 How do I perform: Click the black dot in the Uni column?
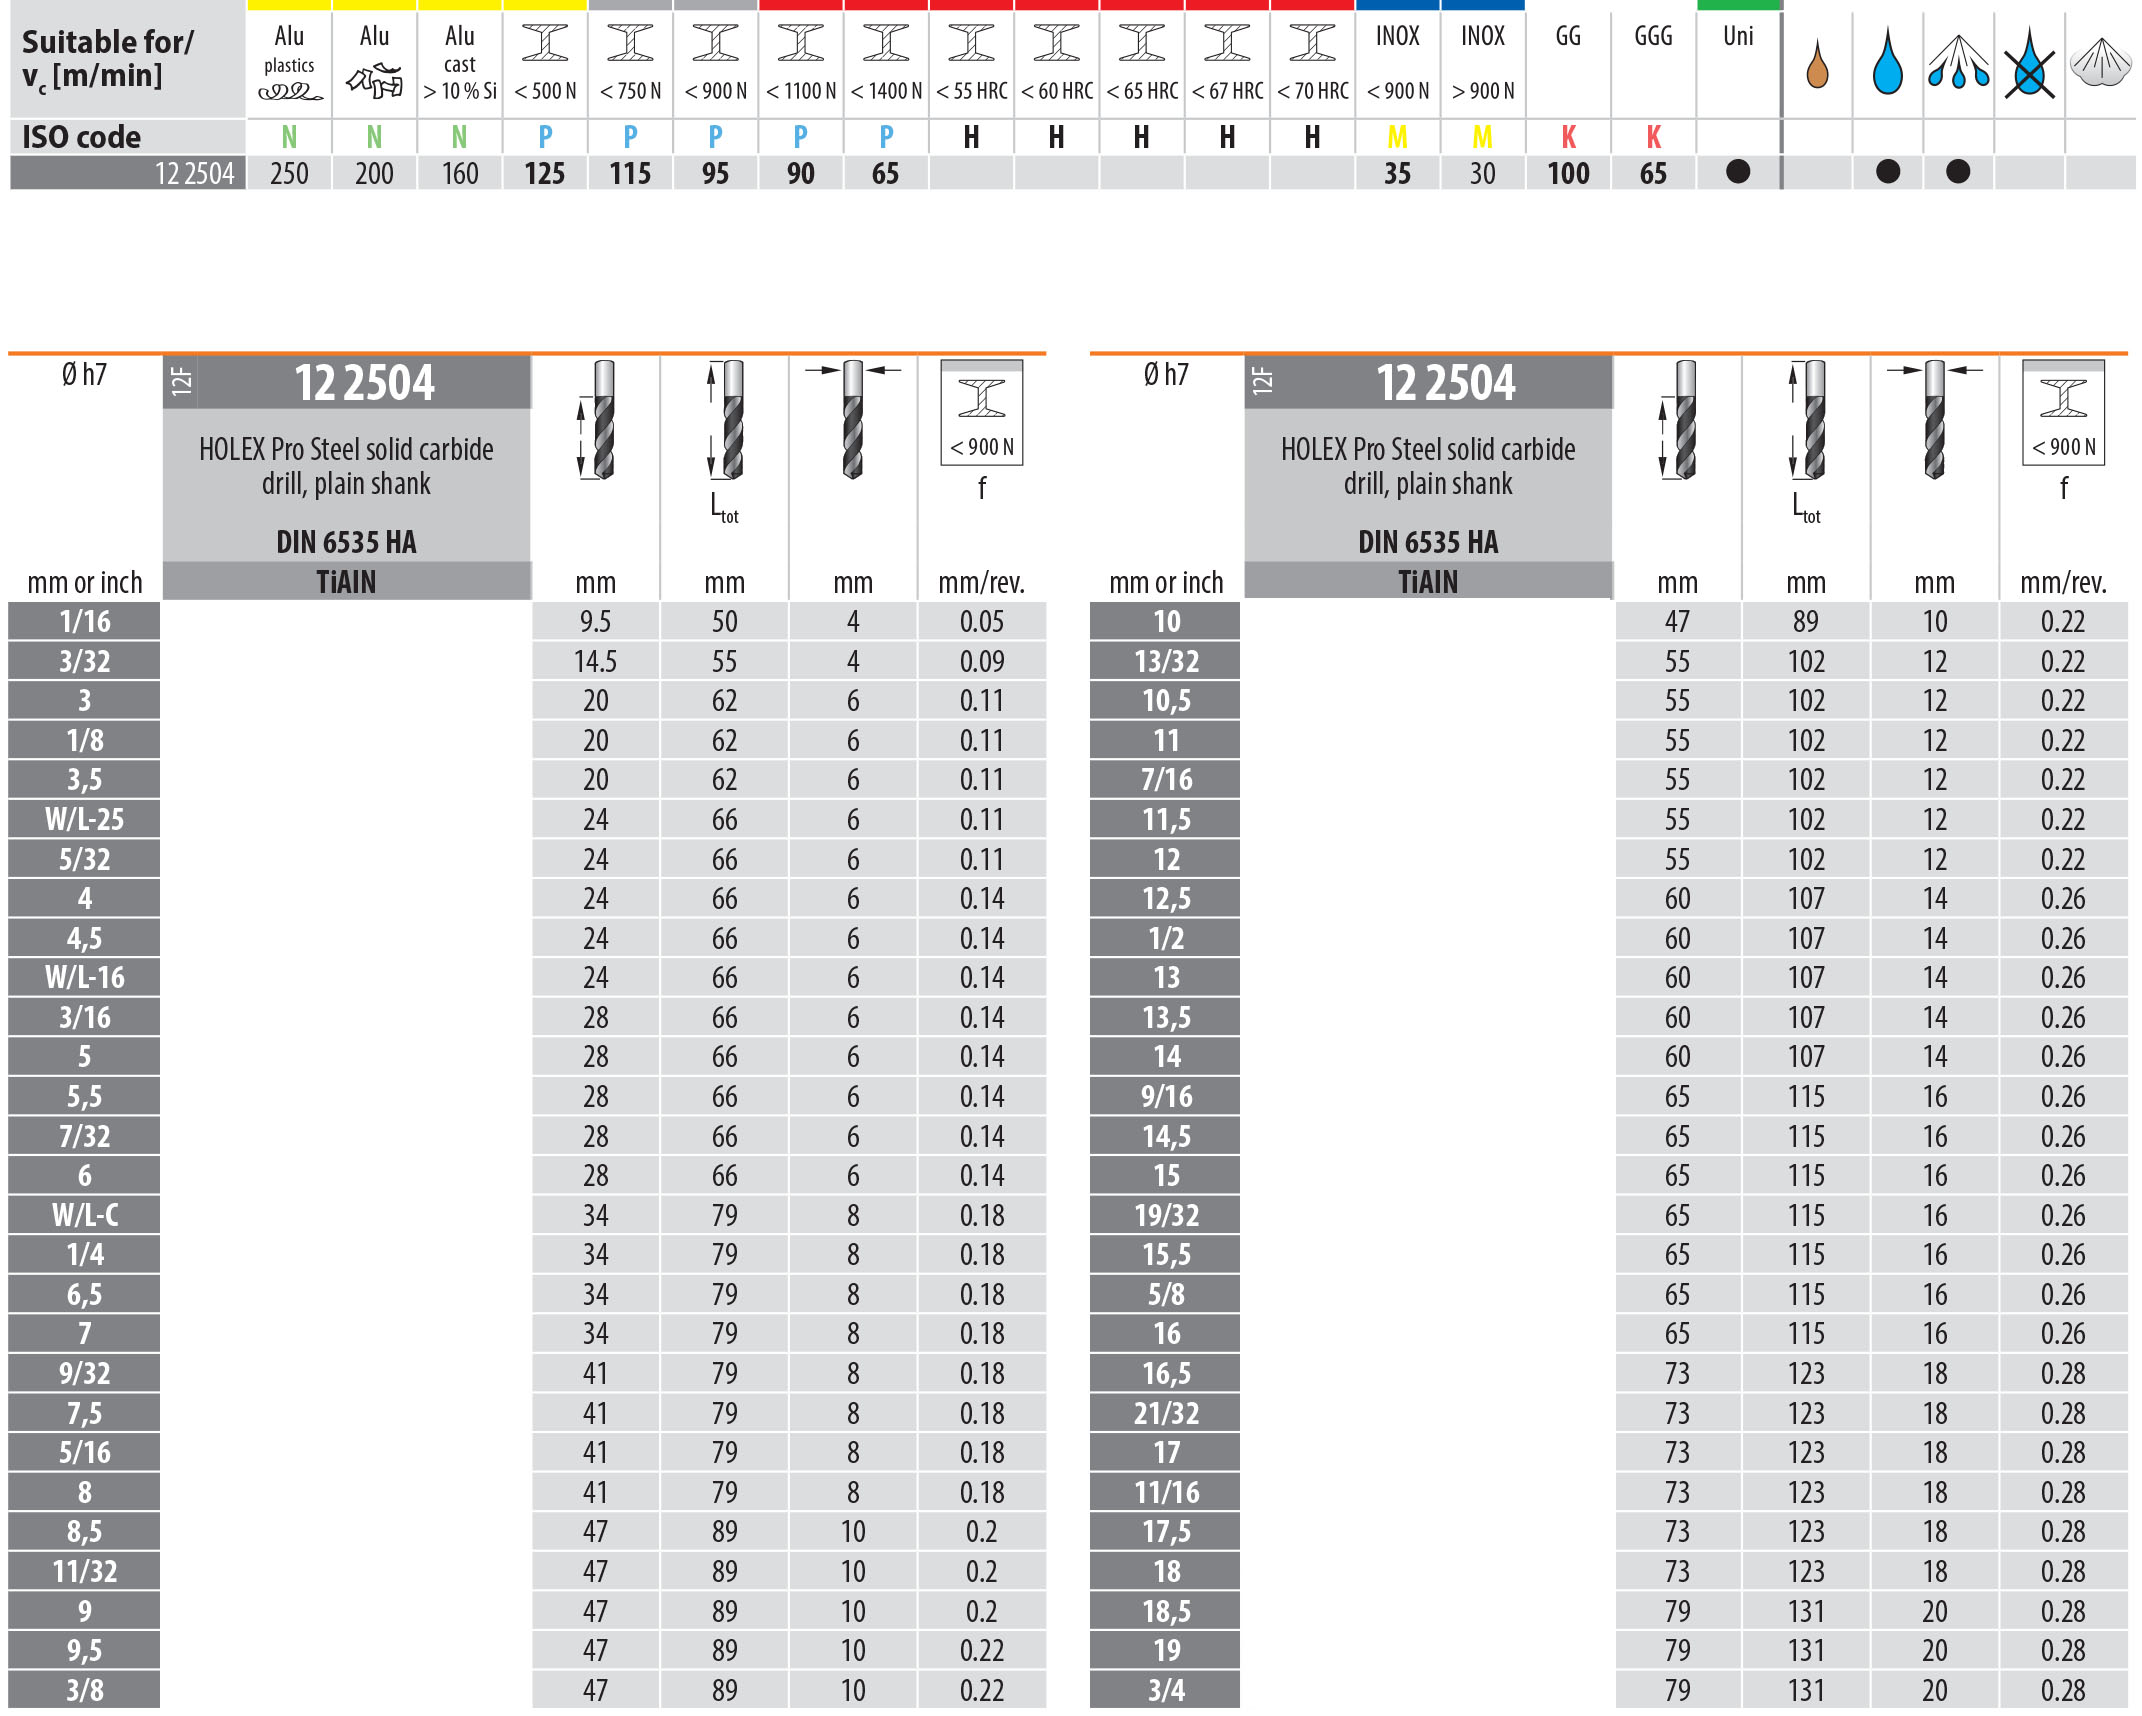coord(1739,172)
